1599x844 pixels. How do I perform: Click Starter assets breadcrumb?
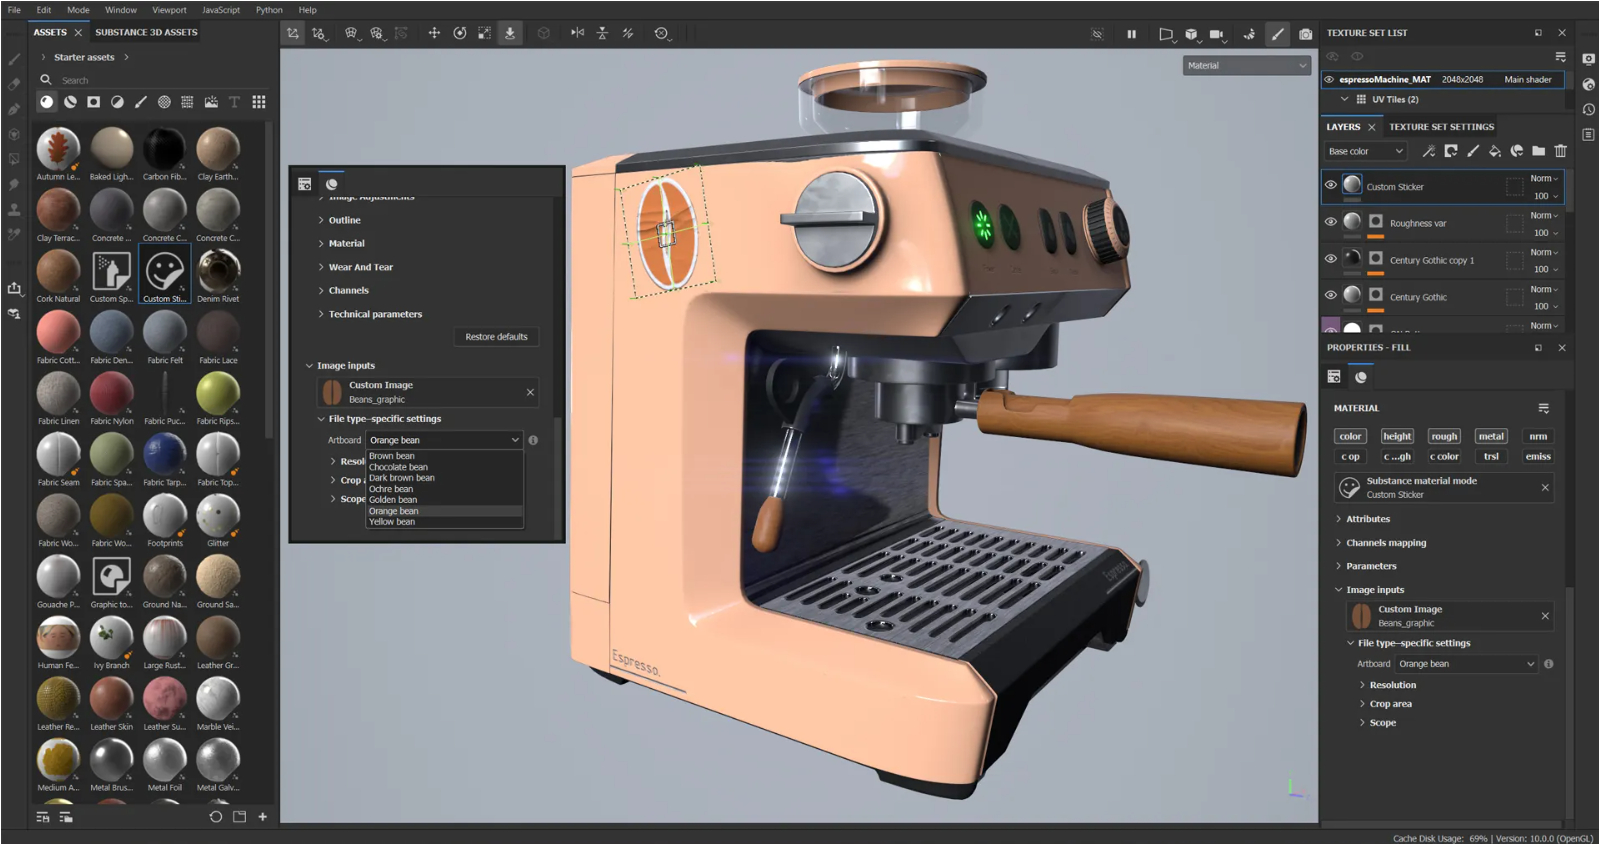[84, 57]
